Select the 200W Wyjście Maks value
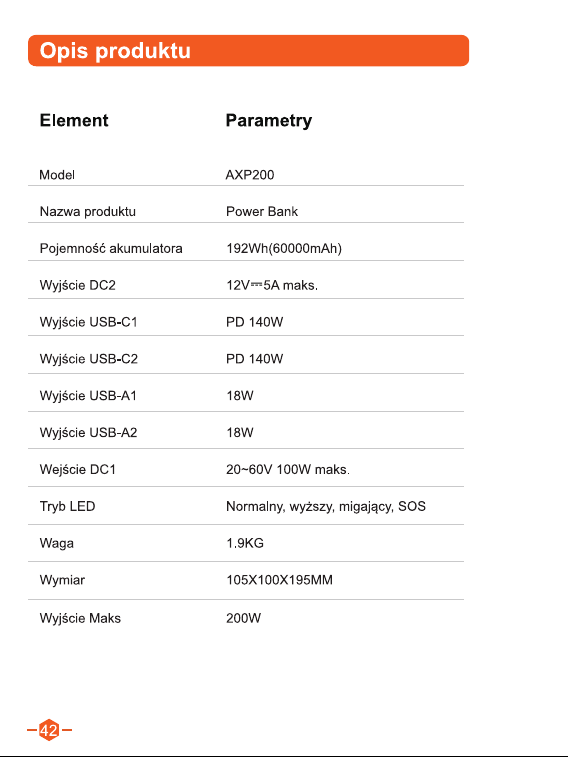 coord(244,618)
